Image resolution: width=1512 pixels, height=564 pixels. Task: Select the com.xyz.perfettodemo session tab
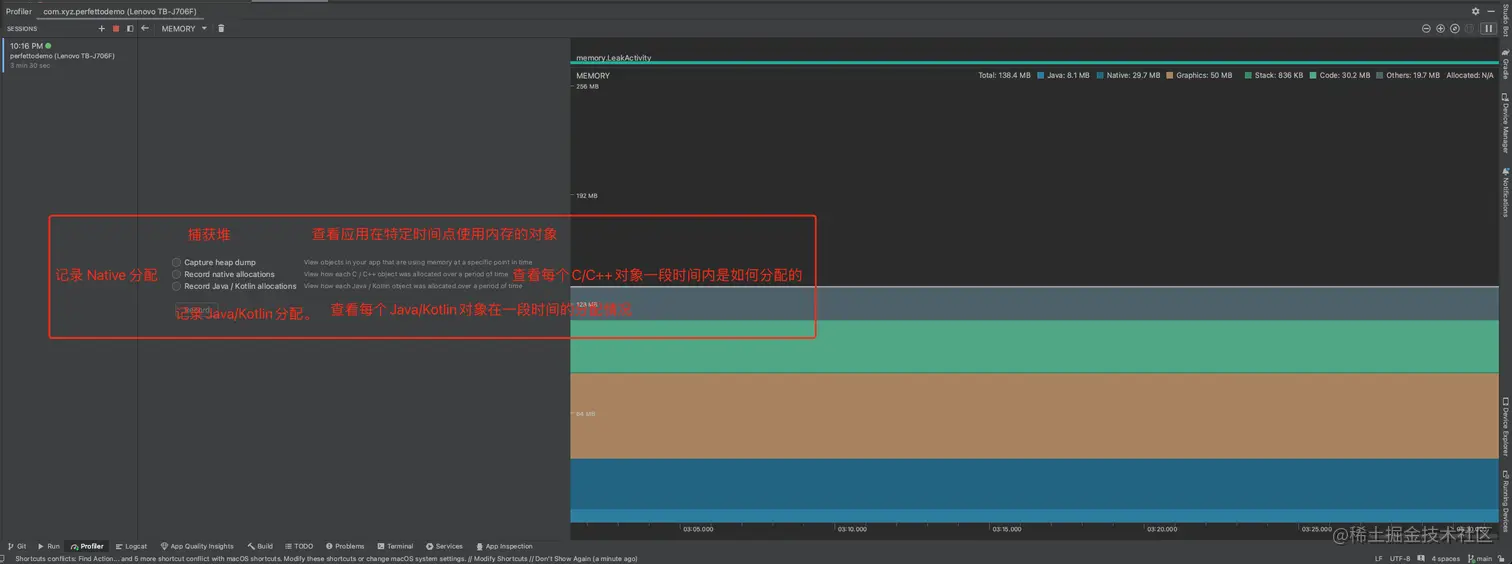pos(120,11)
